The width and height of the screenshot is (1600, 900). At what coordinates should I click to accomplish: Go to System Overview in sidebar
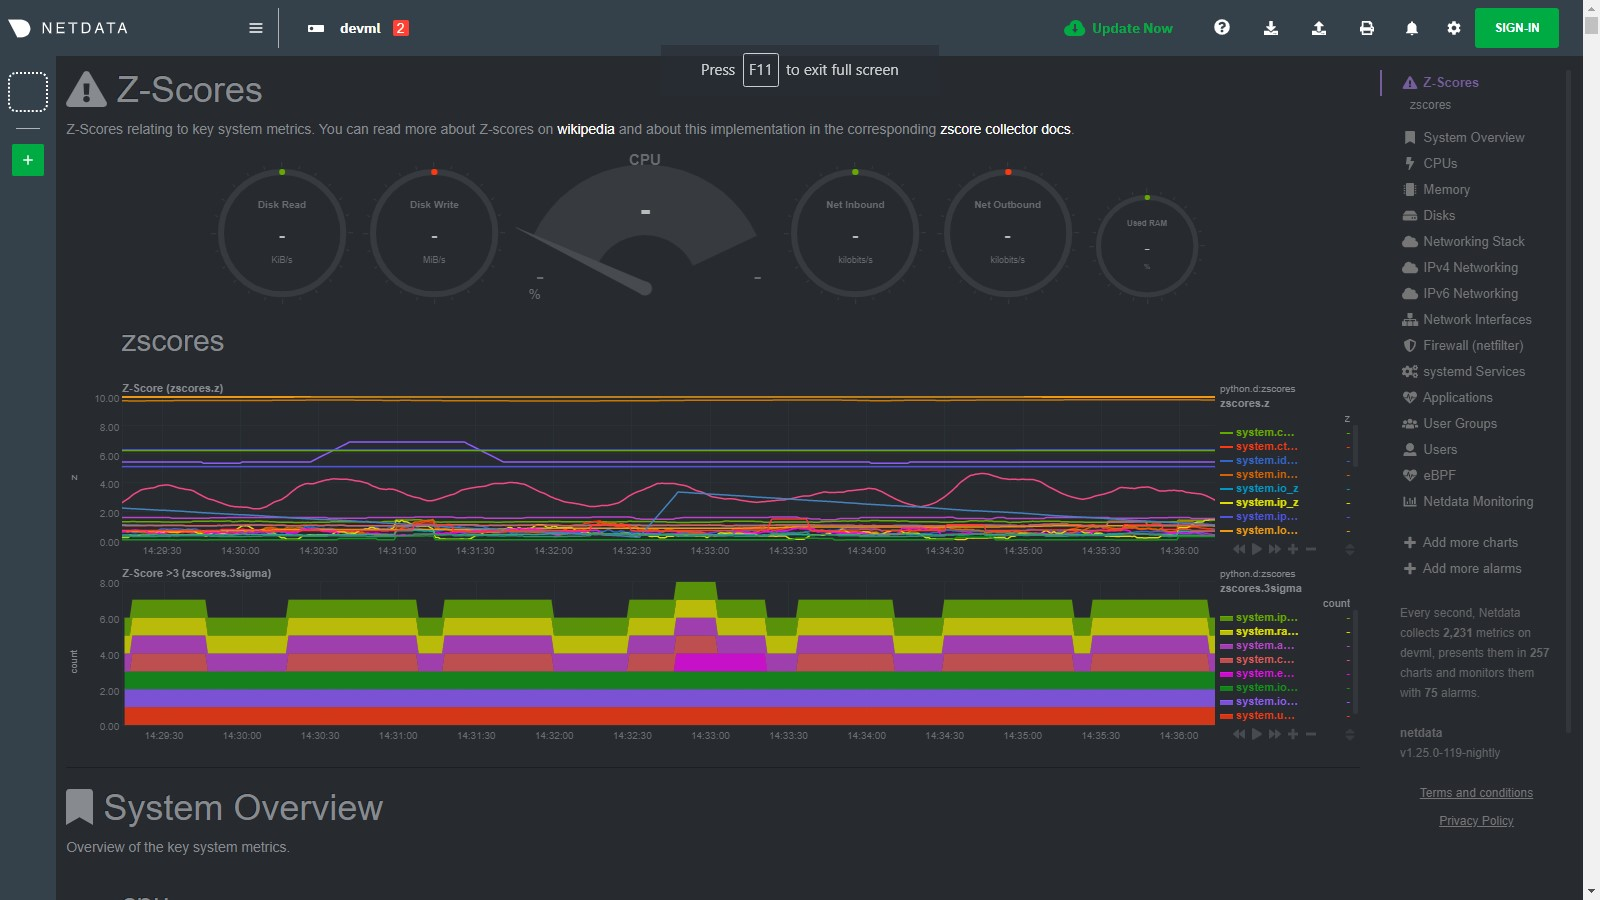tap(1464, 138)
